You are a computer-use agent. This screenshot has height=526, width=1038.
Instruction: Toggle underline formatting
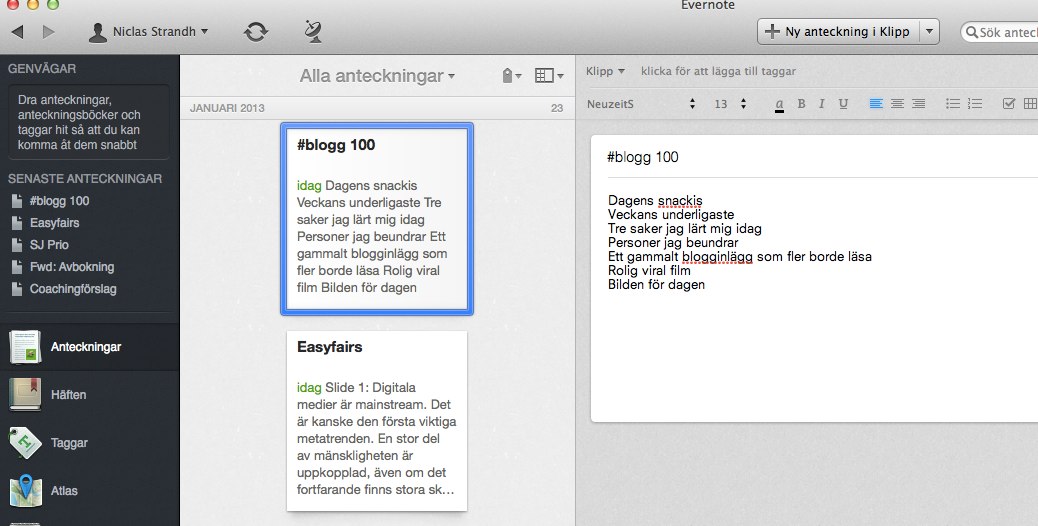[x=843, y=104]
